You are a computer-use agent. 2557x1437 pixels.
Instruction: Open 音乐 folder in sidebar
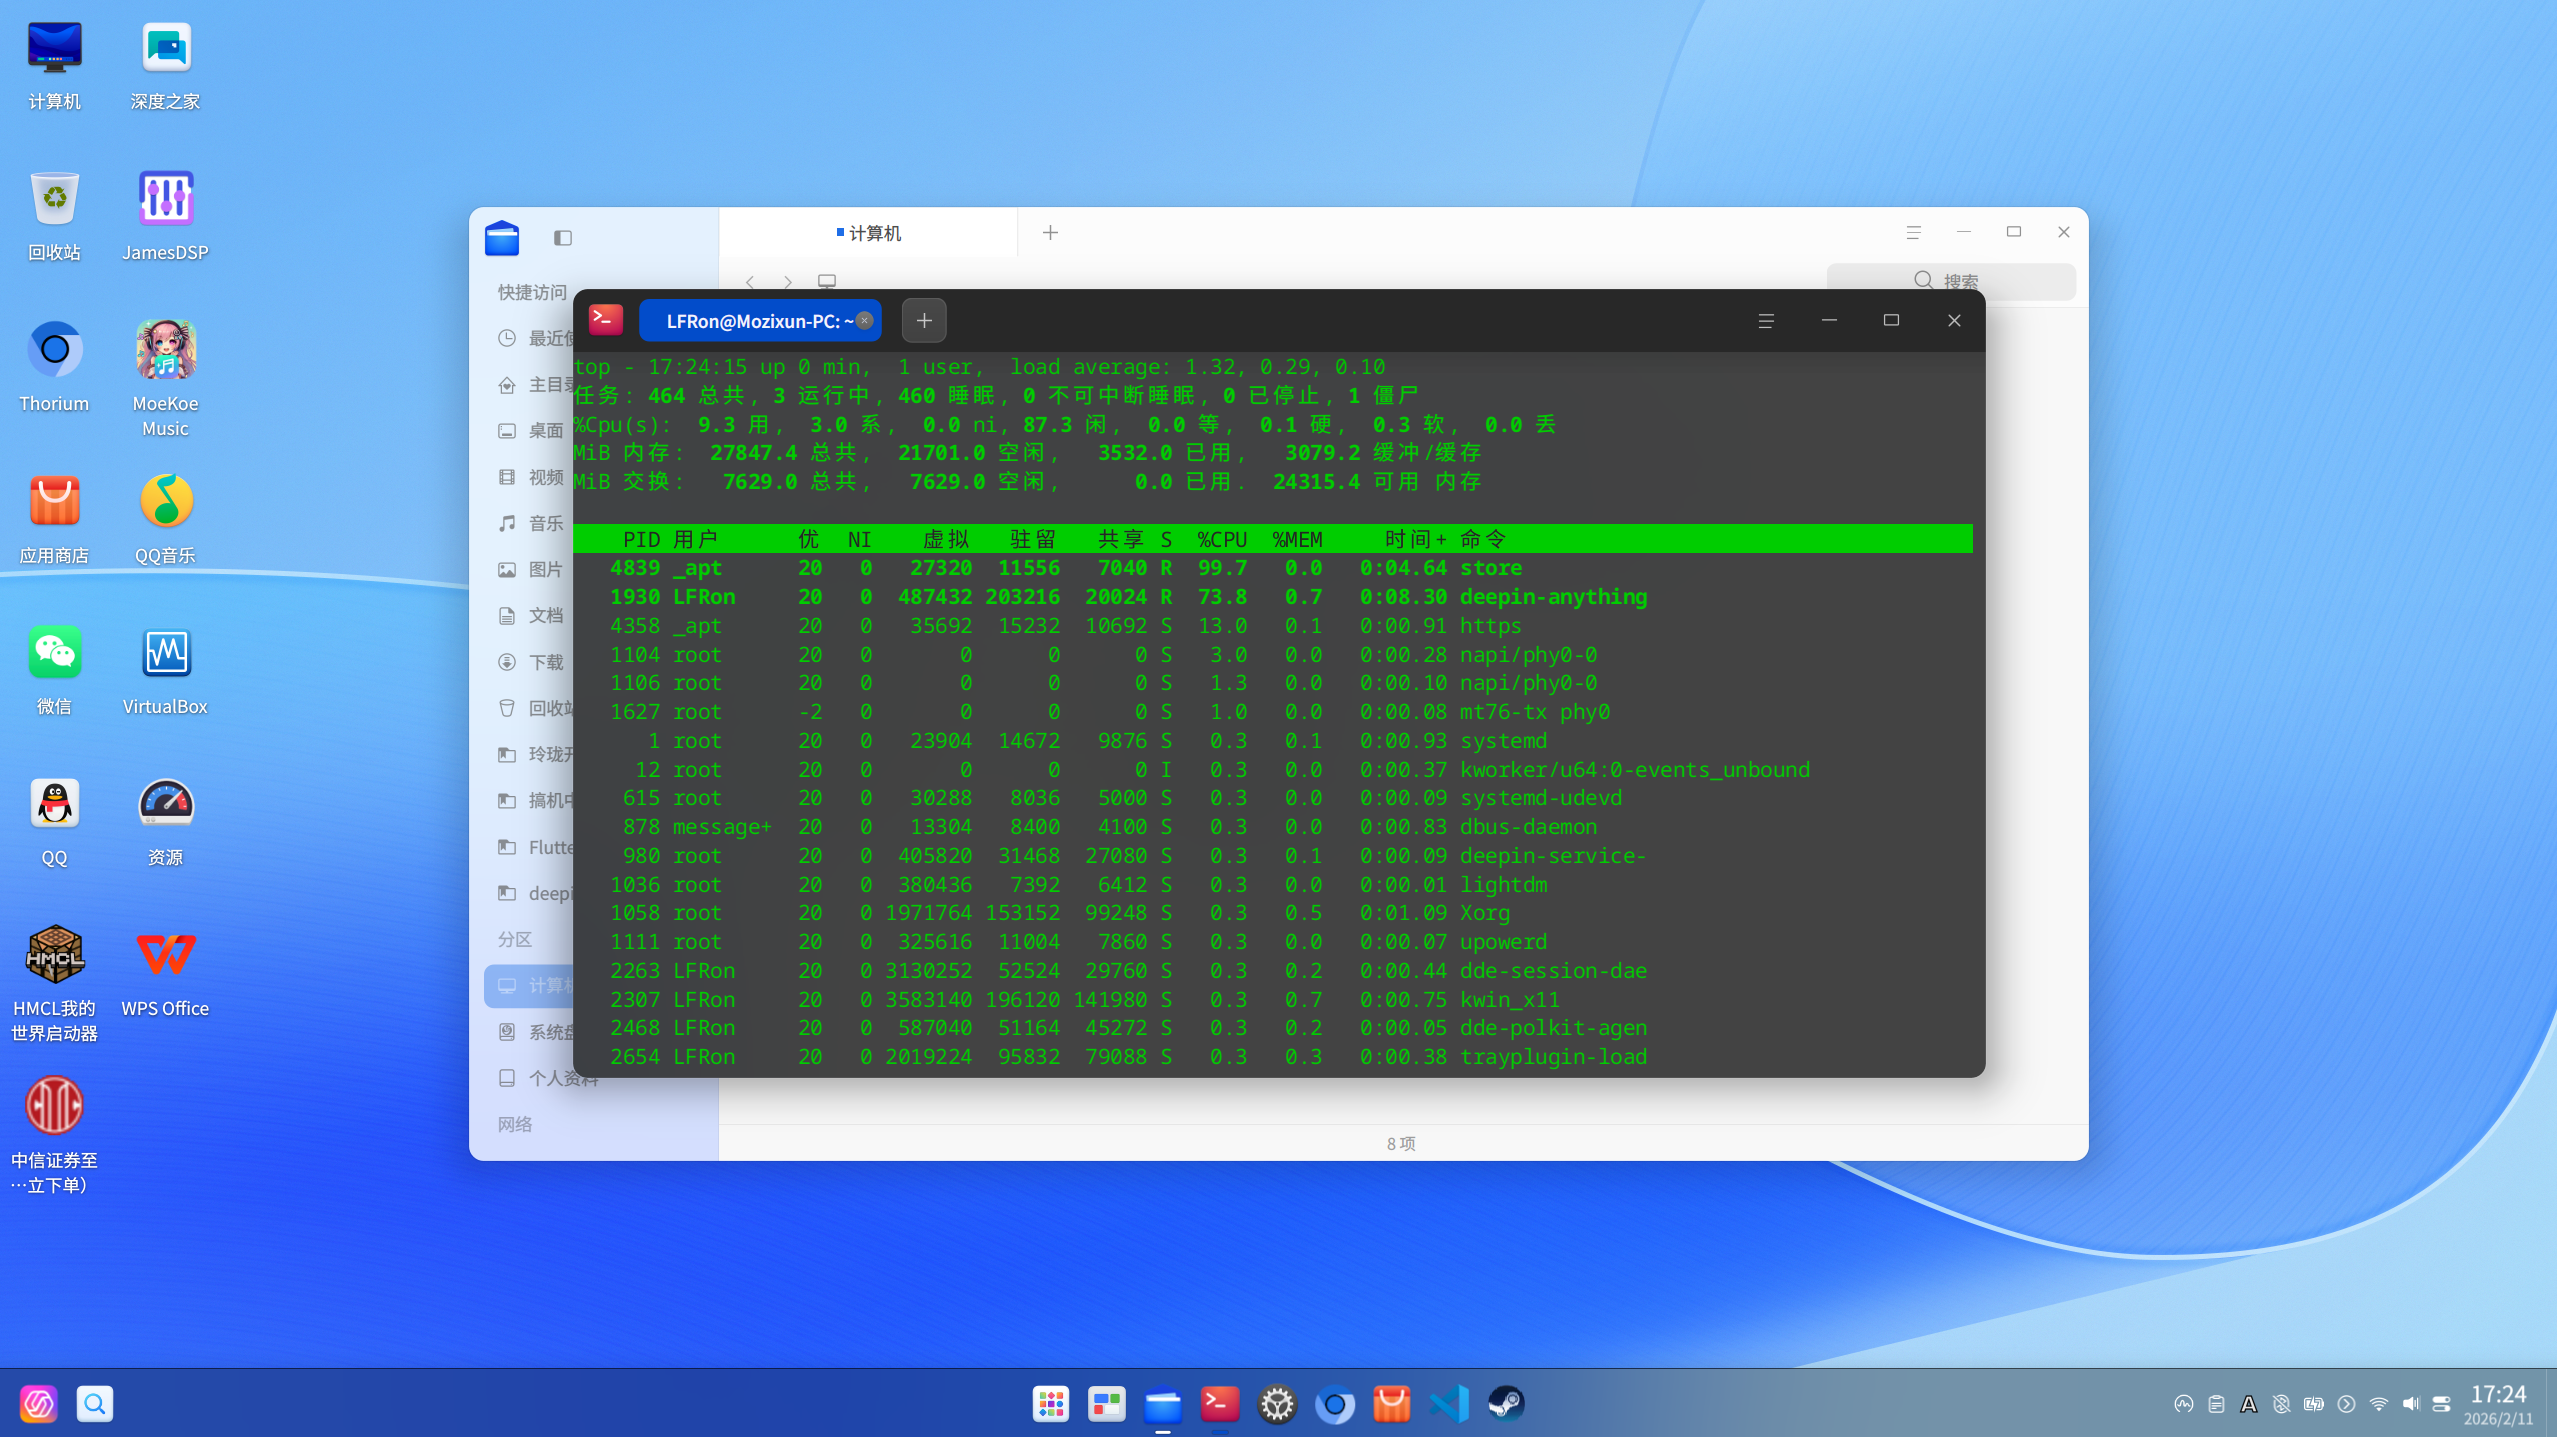(x=545, y=523)
